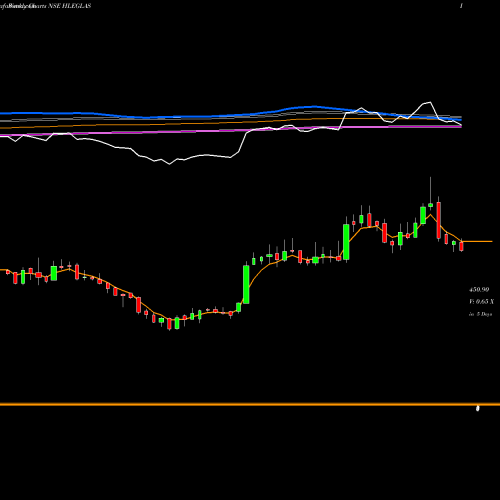The width and height of the screenshot is (500, 500).
Task: Click the lowest point of the white indicator line
Action: 169,164
